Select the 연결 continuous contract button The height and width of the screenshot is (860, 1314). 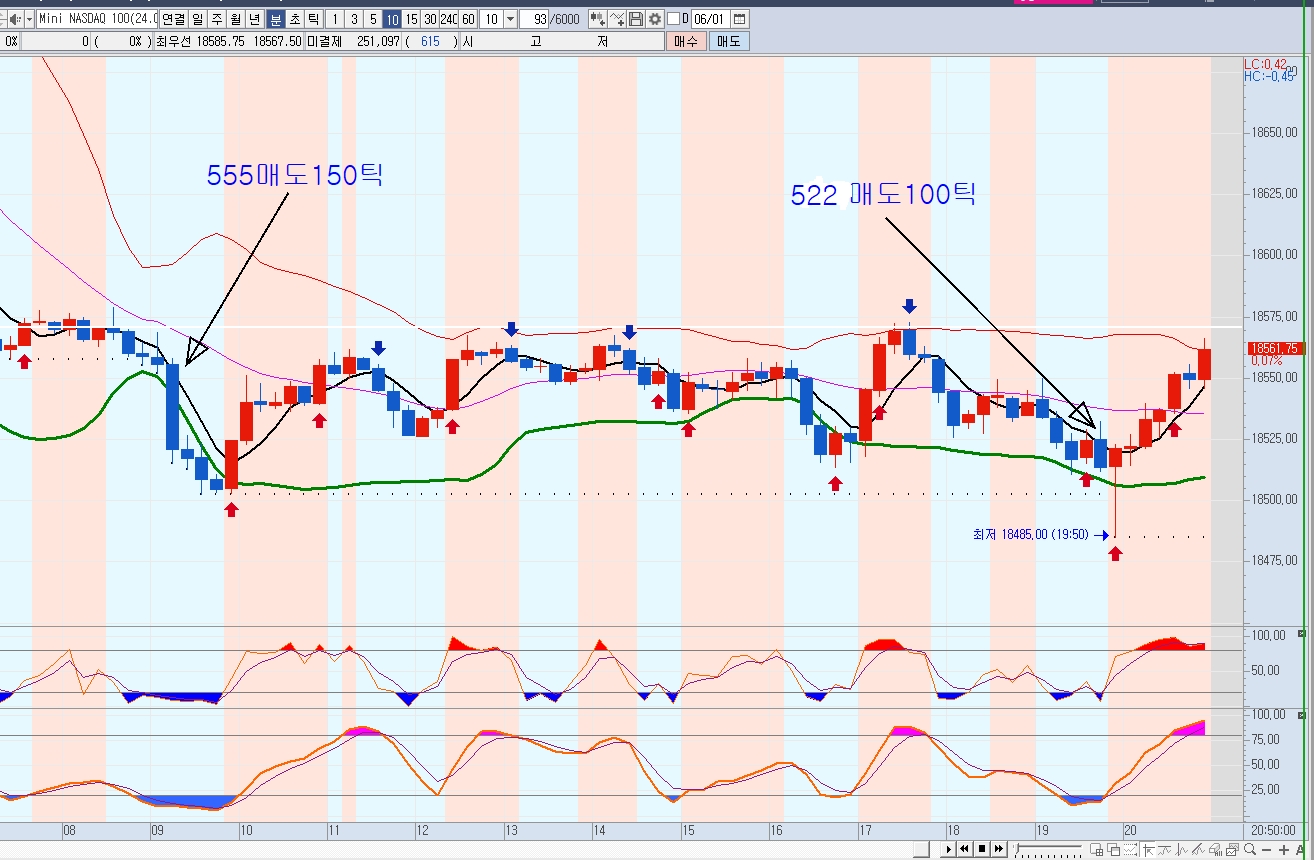[173, 19]
